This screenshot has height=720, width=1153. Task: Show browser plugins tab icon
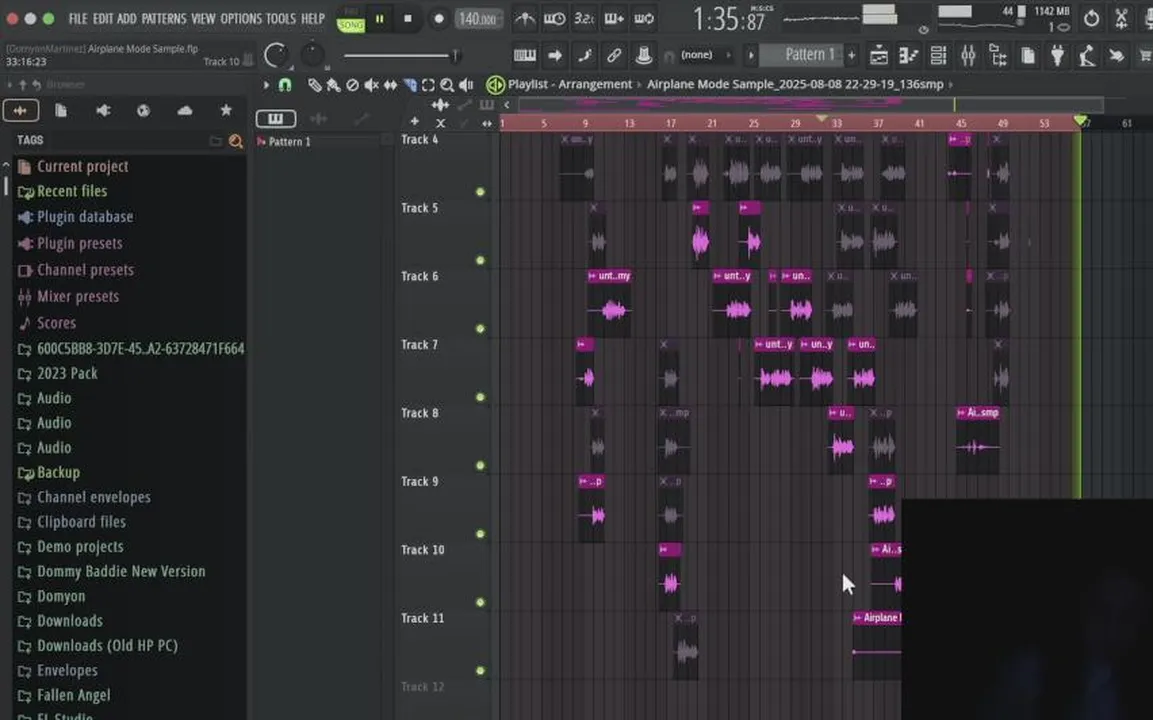click(102, 110)
